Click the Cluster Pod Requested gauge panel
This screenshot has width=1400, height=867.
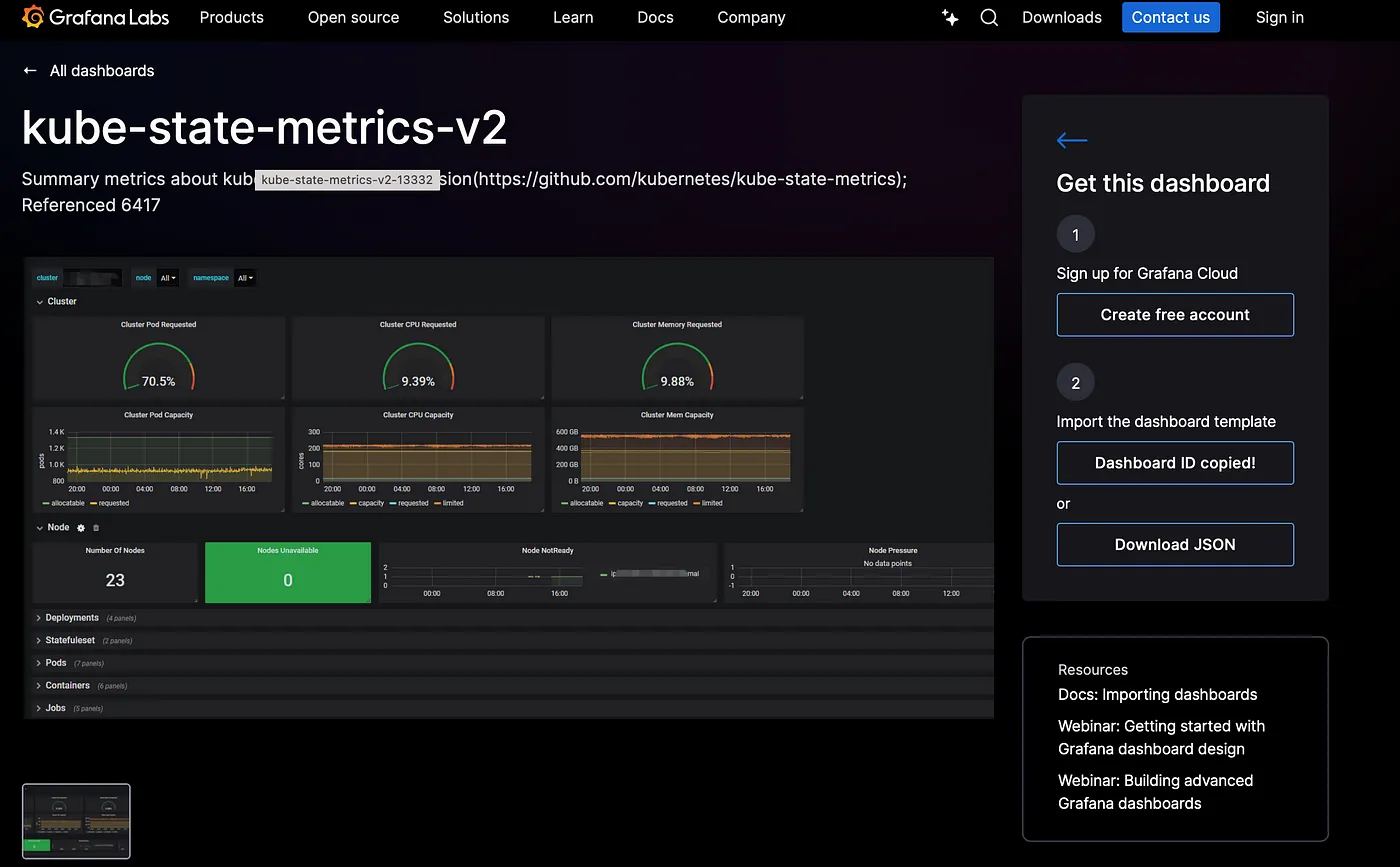(159, 358)
